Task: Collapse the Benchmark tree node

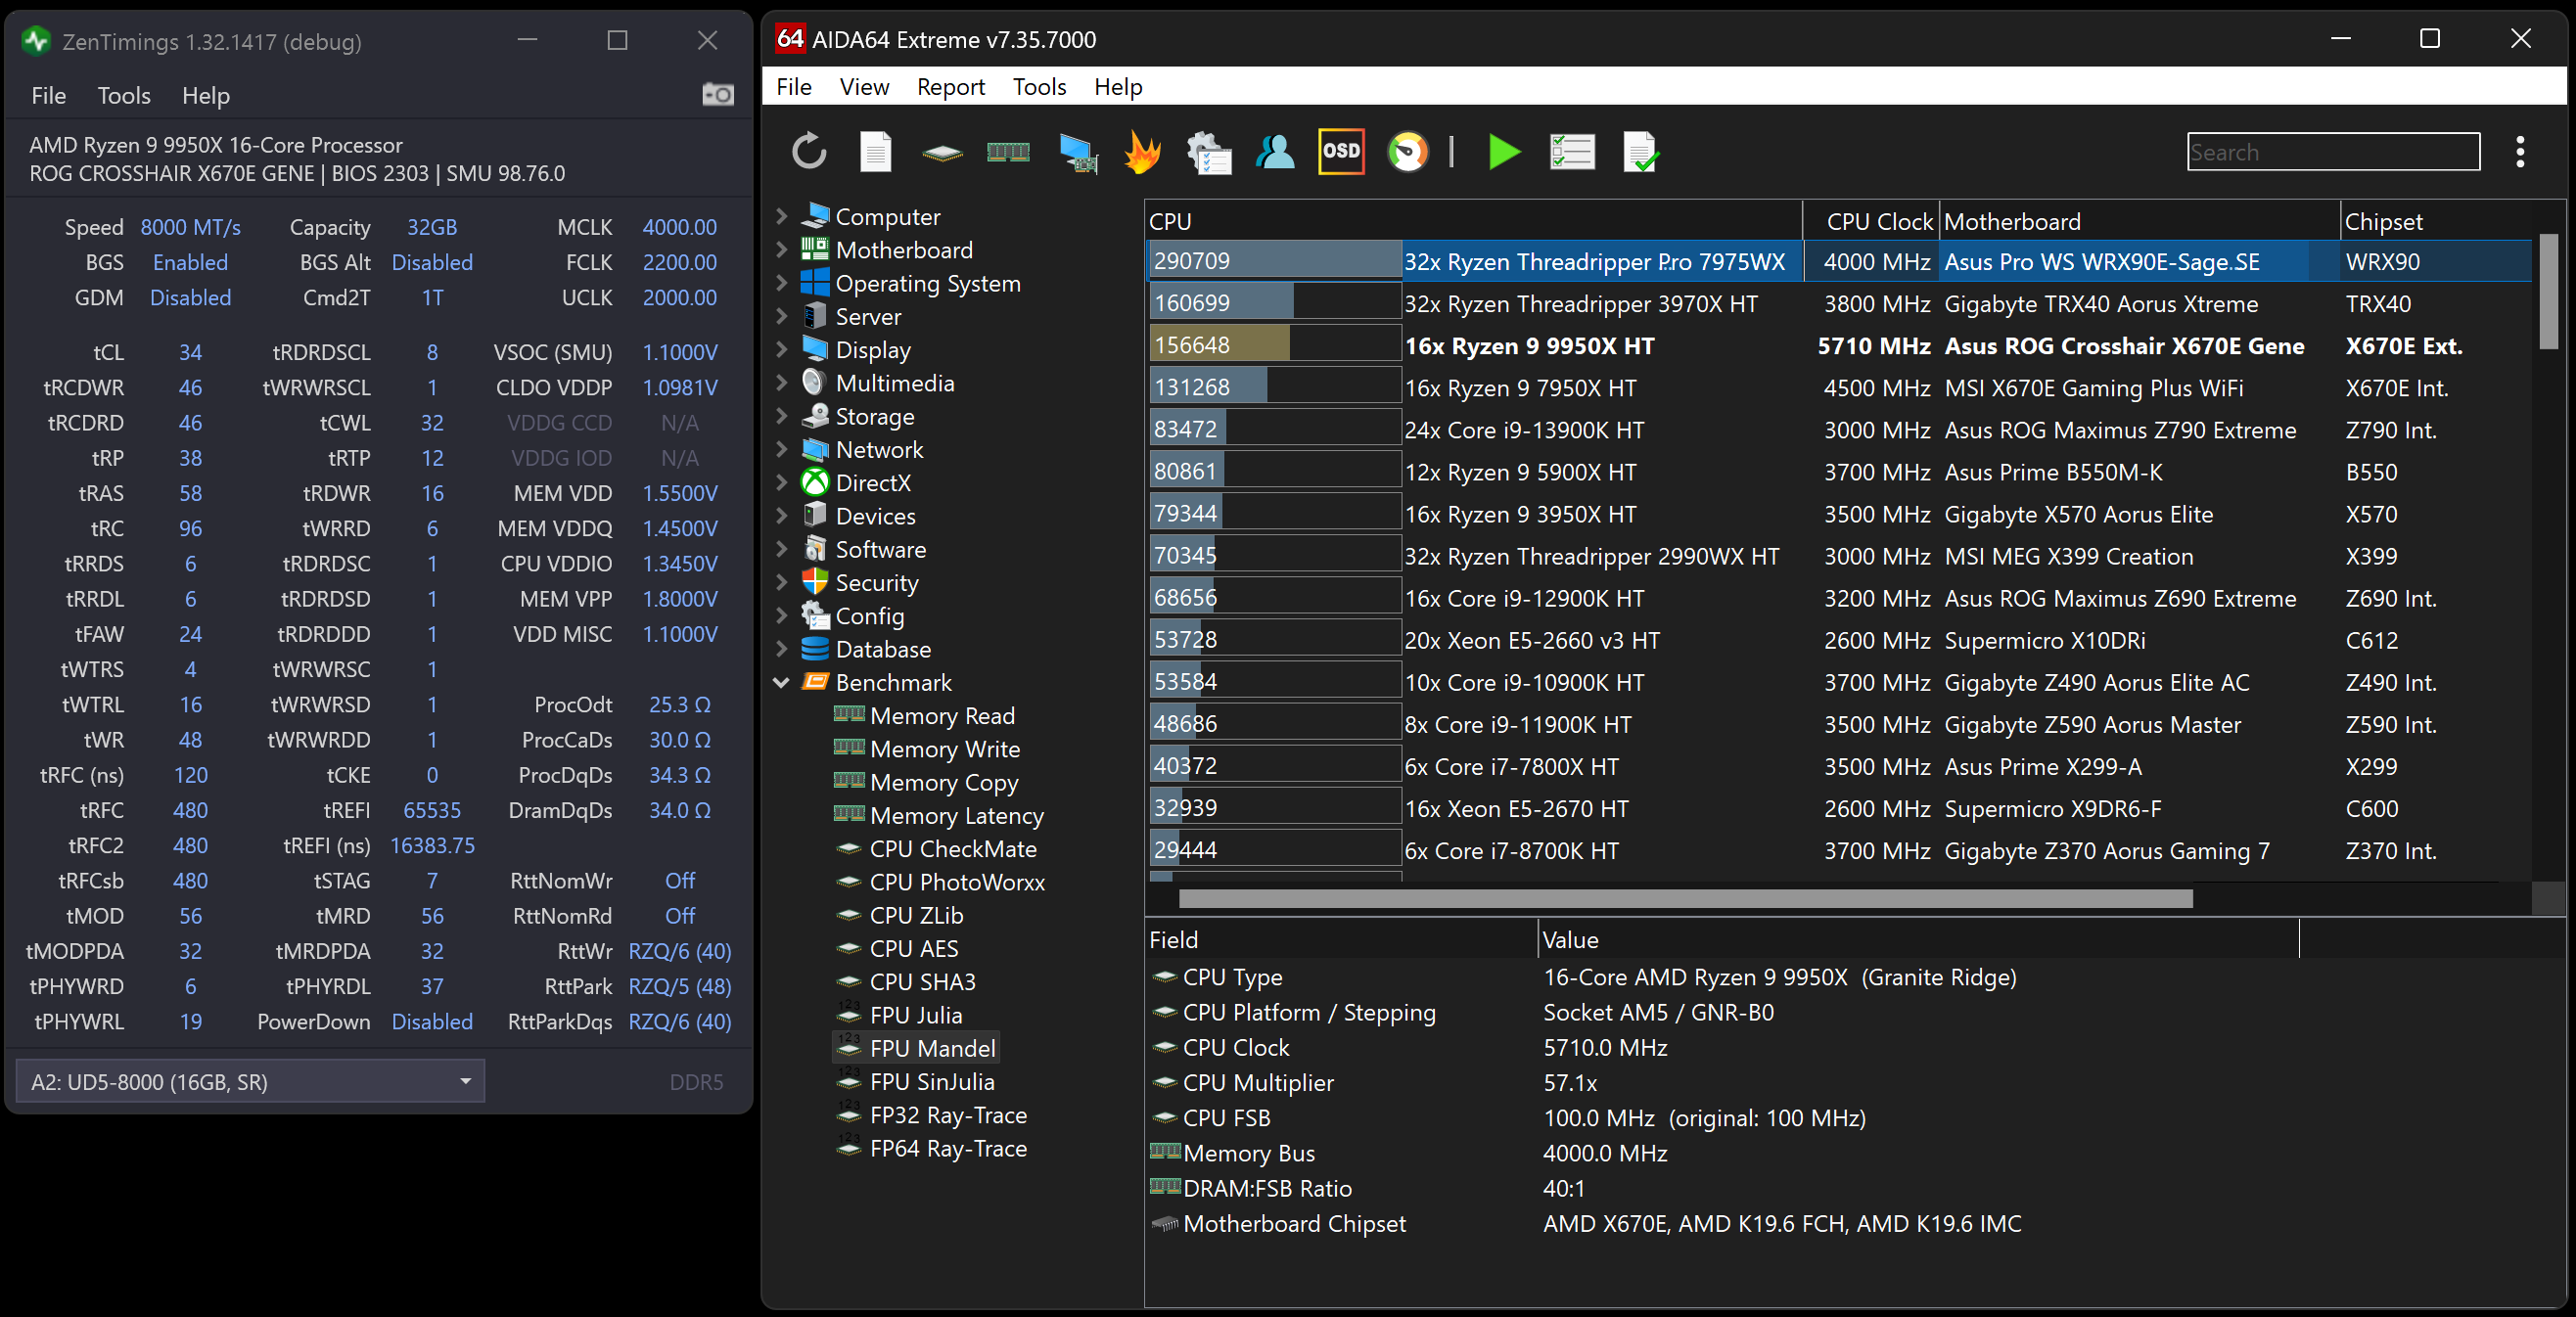Action: pos(782,682)
